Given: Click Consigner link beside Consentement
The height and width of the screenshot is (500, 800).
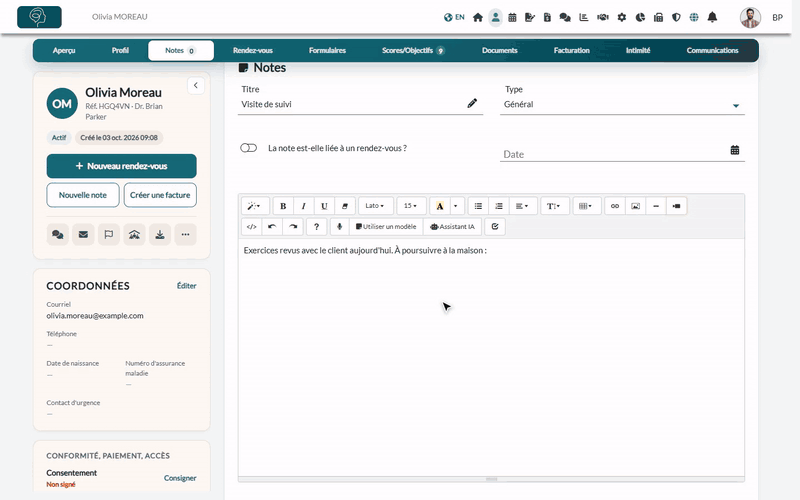Looking at the screenshot, I should (x=180, y=478).
